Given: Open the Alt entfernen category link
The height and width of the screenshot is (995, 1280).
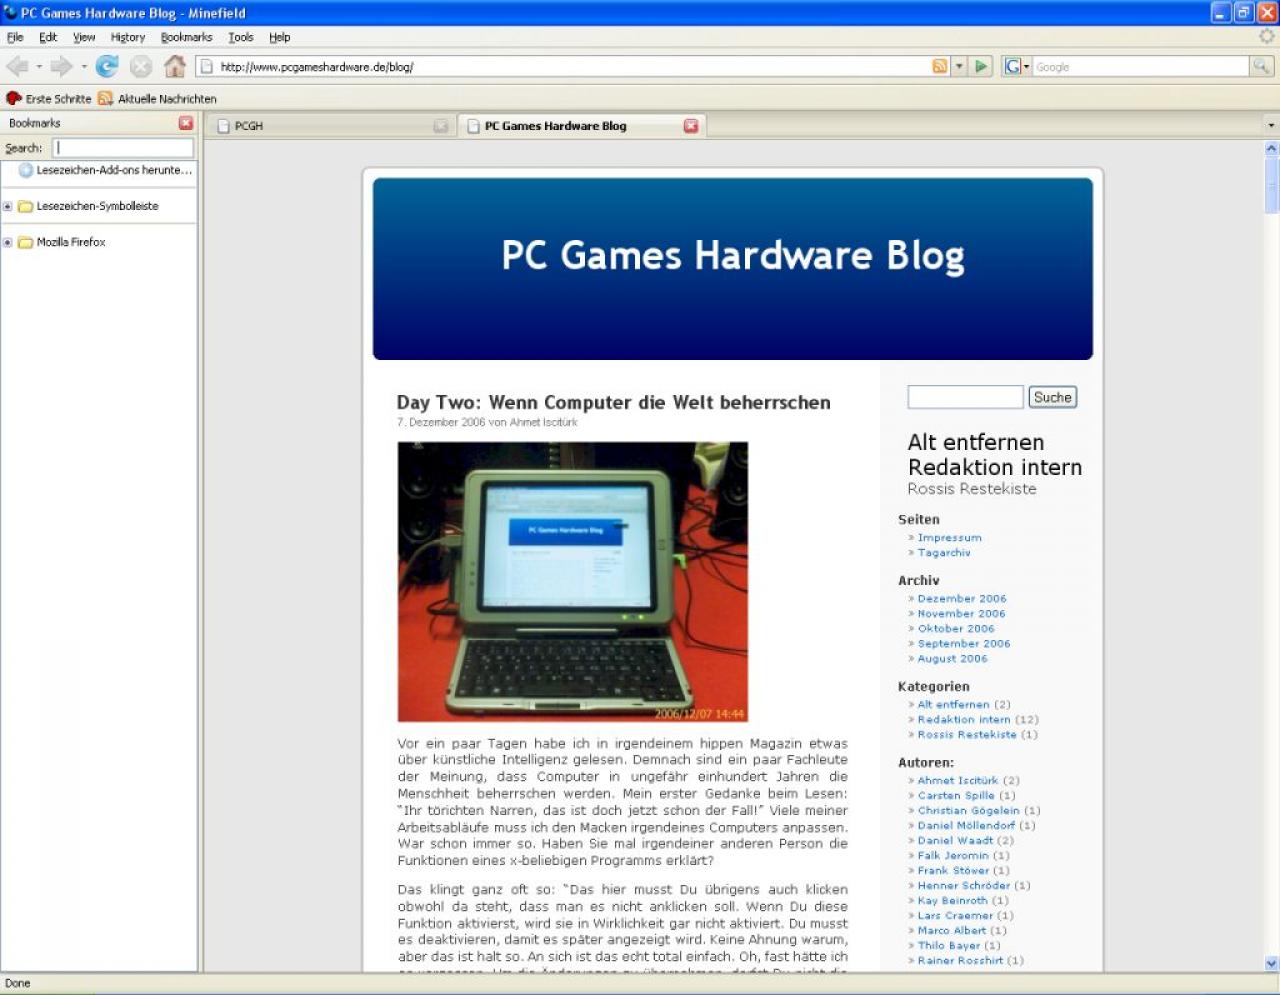Looking at the screenshot, I should [954, 705].
